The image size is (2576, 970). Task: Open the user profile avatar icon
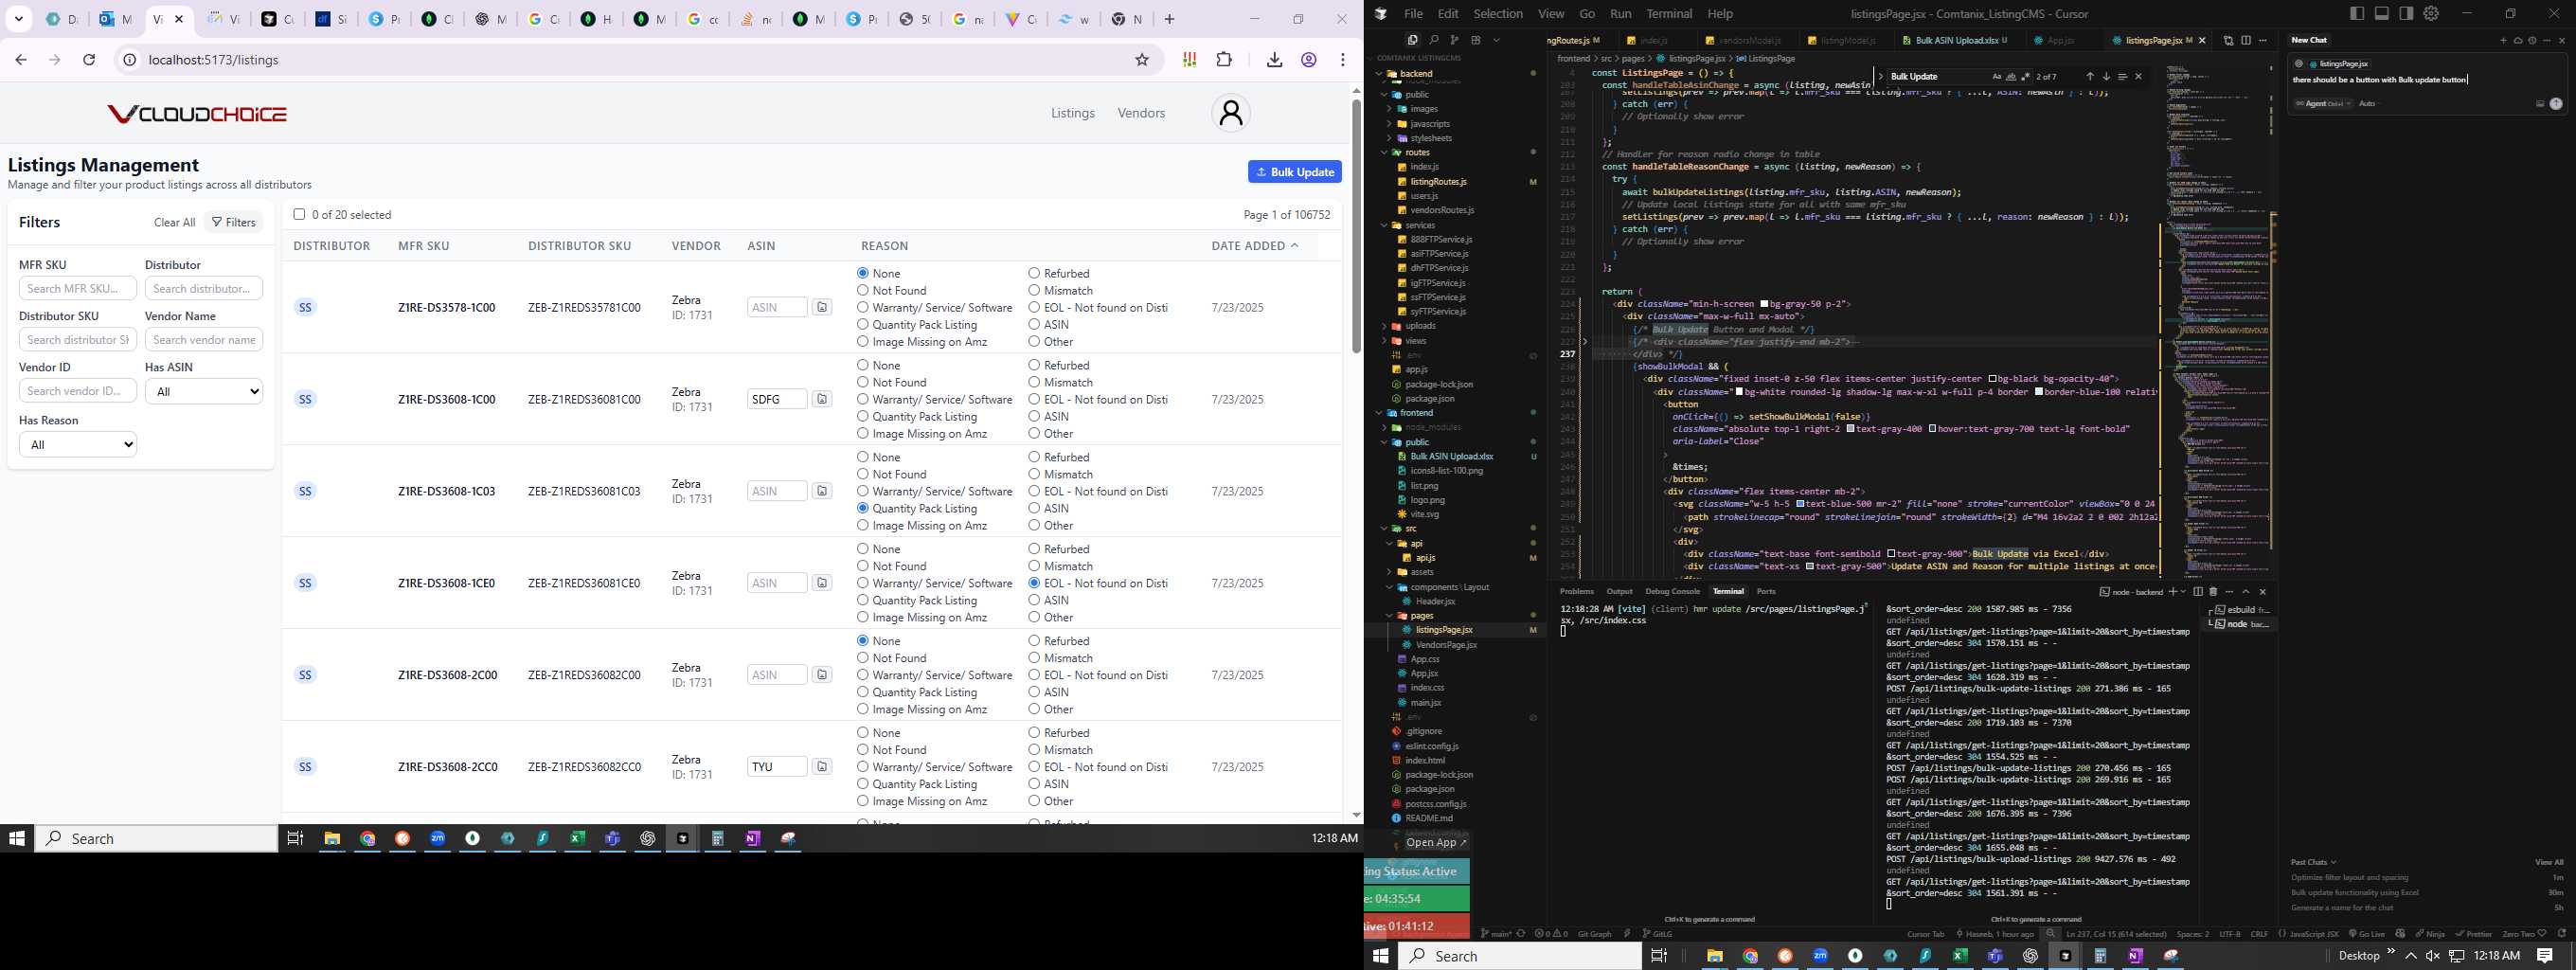tap(1231, 113)
